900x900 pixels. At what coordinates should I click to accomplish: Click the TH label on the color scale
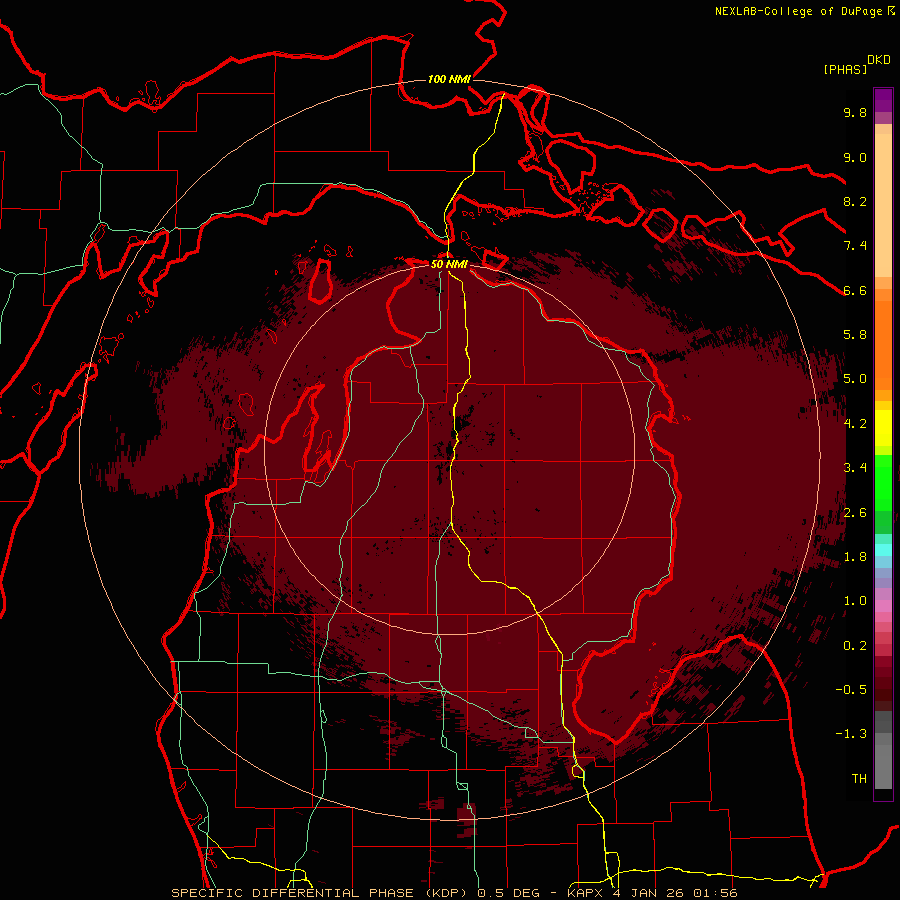[x=859, y=779]
